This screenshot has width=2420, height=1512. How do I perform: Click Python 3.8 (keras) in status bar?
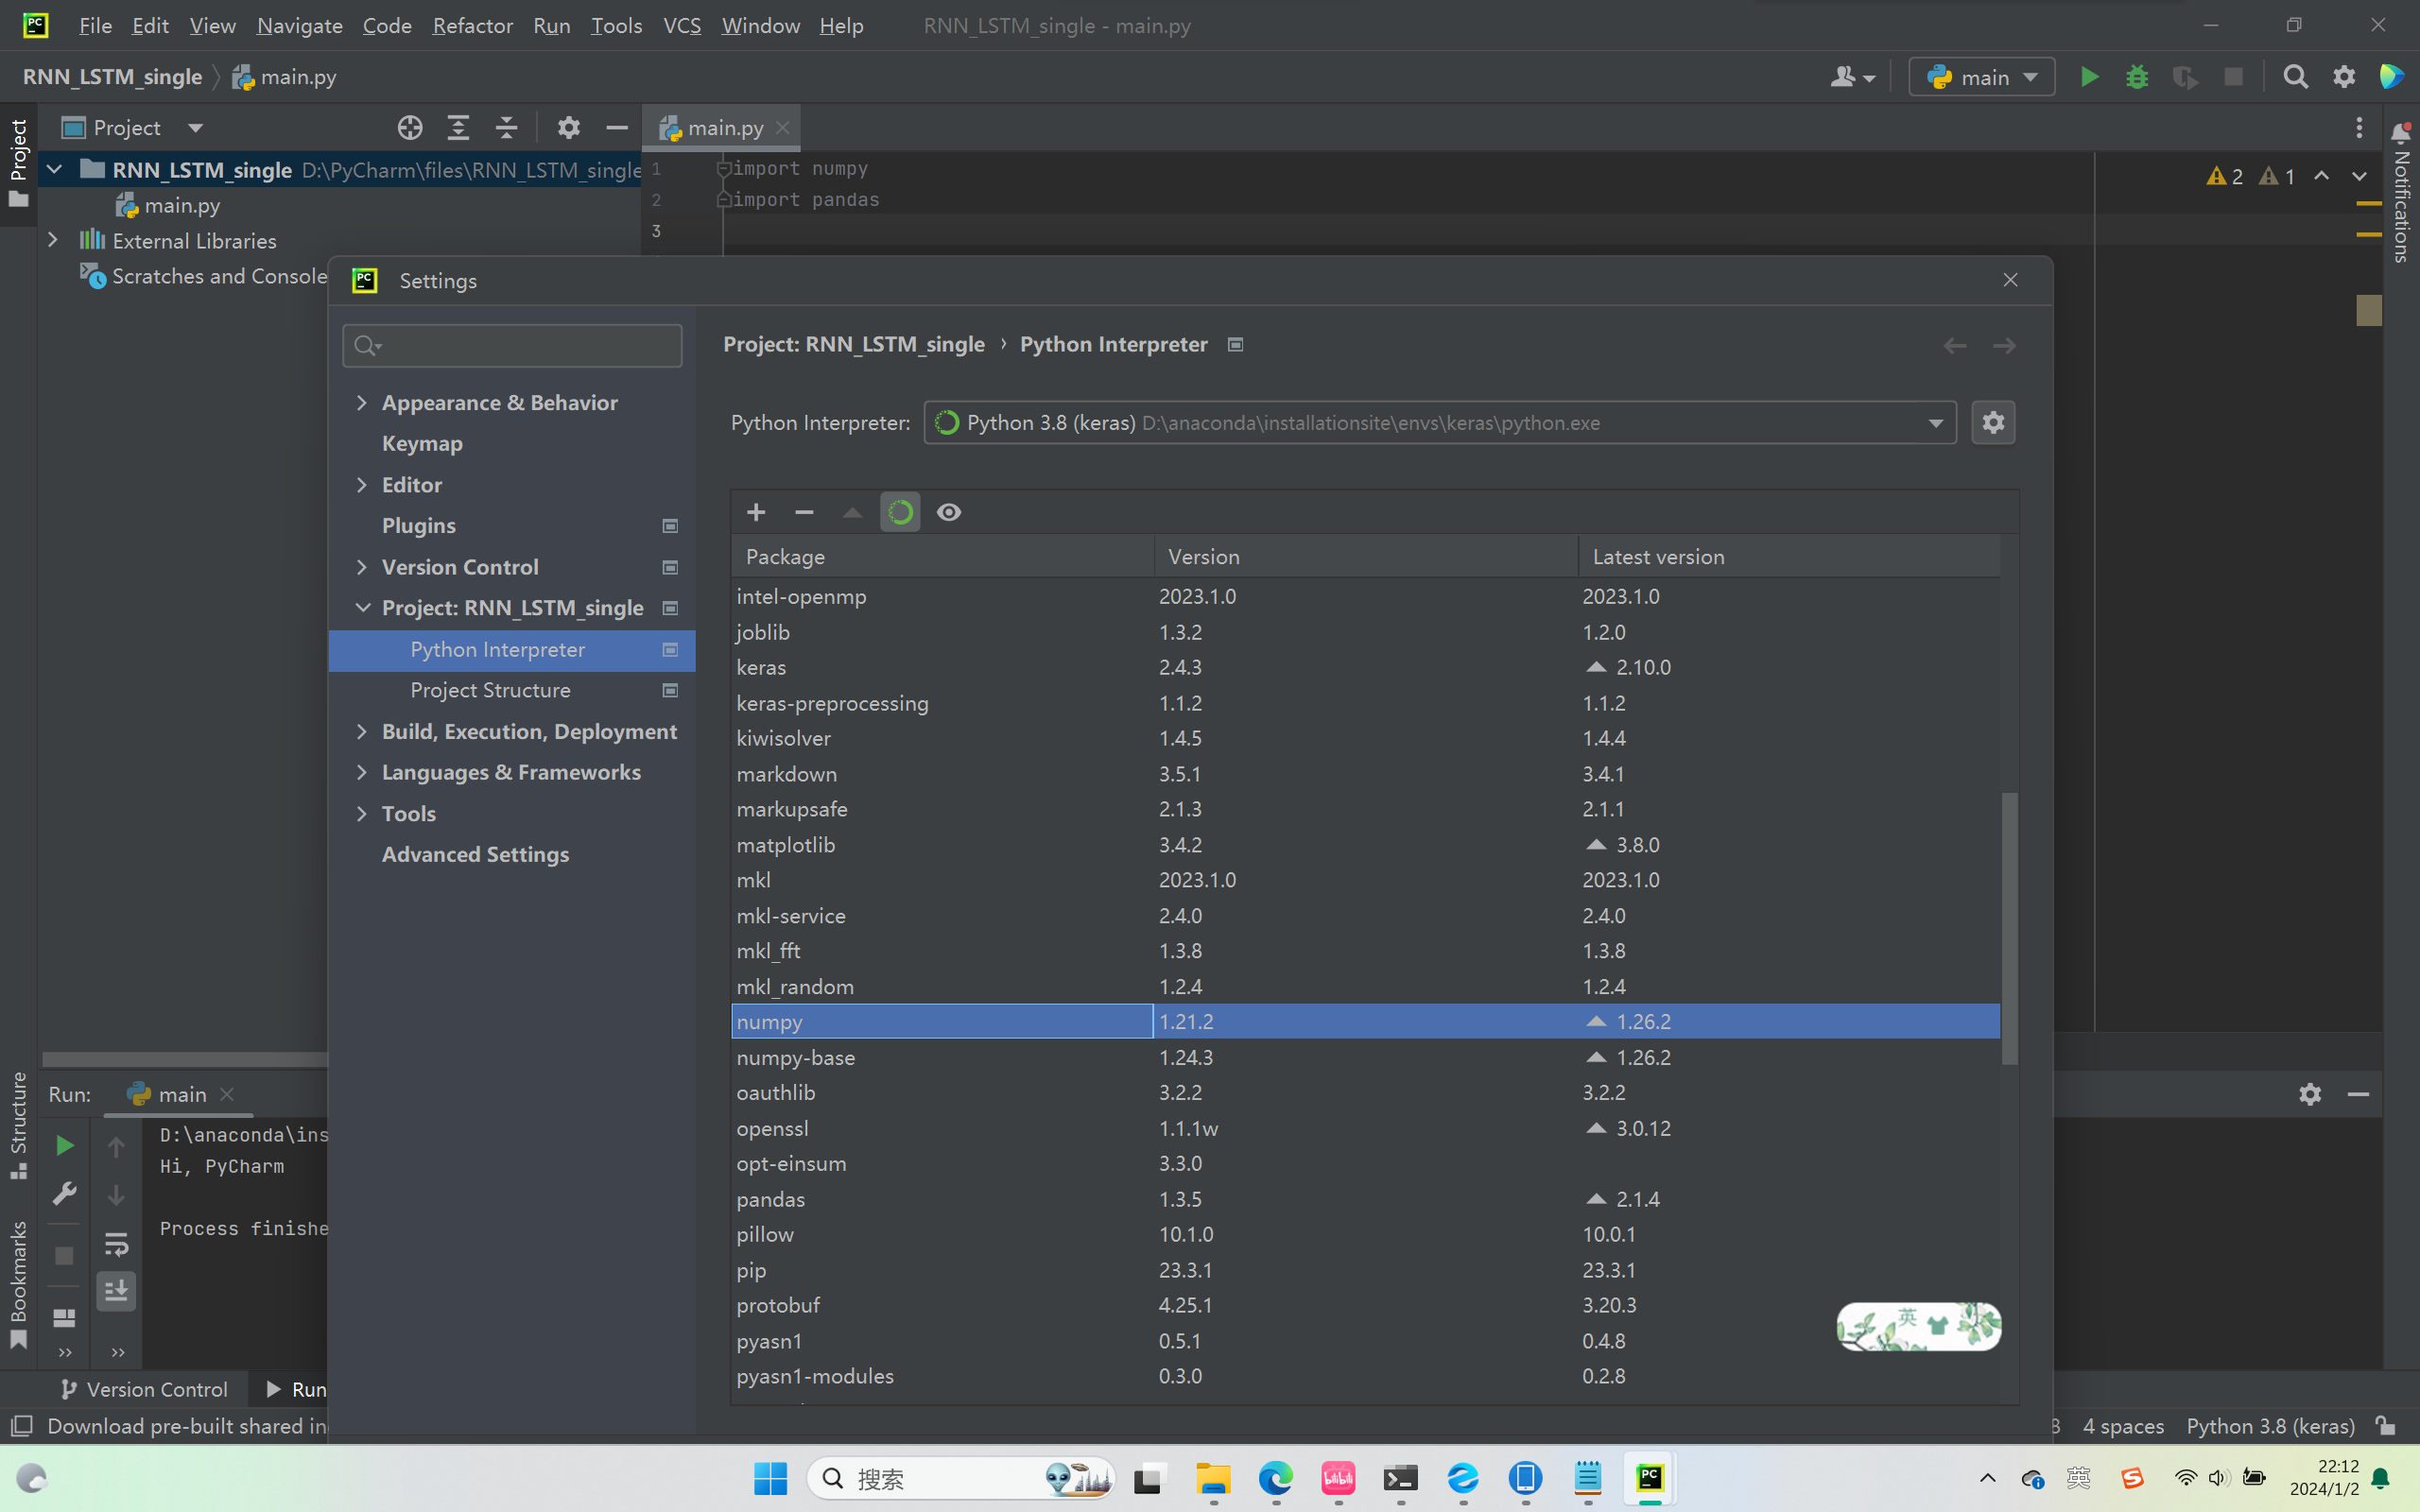pos(2270,1426)
